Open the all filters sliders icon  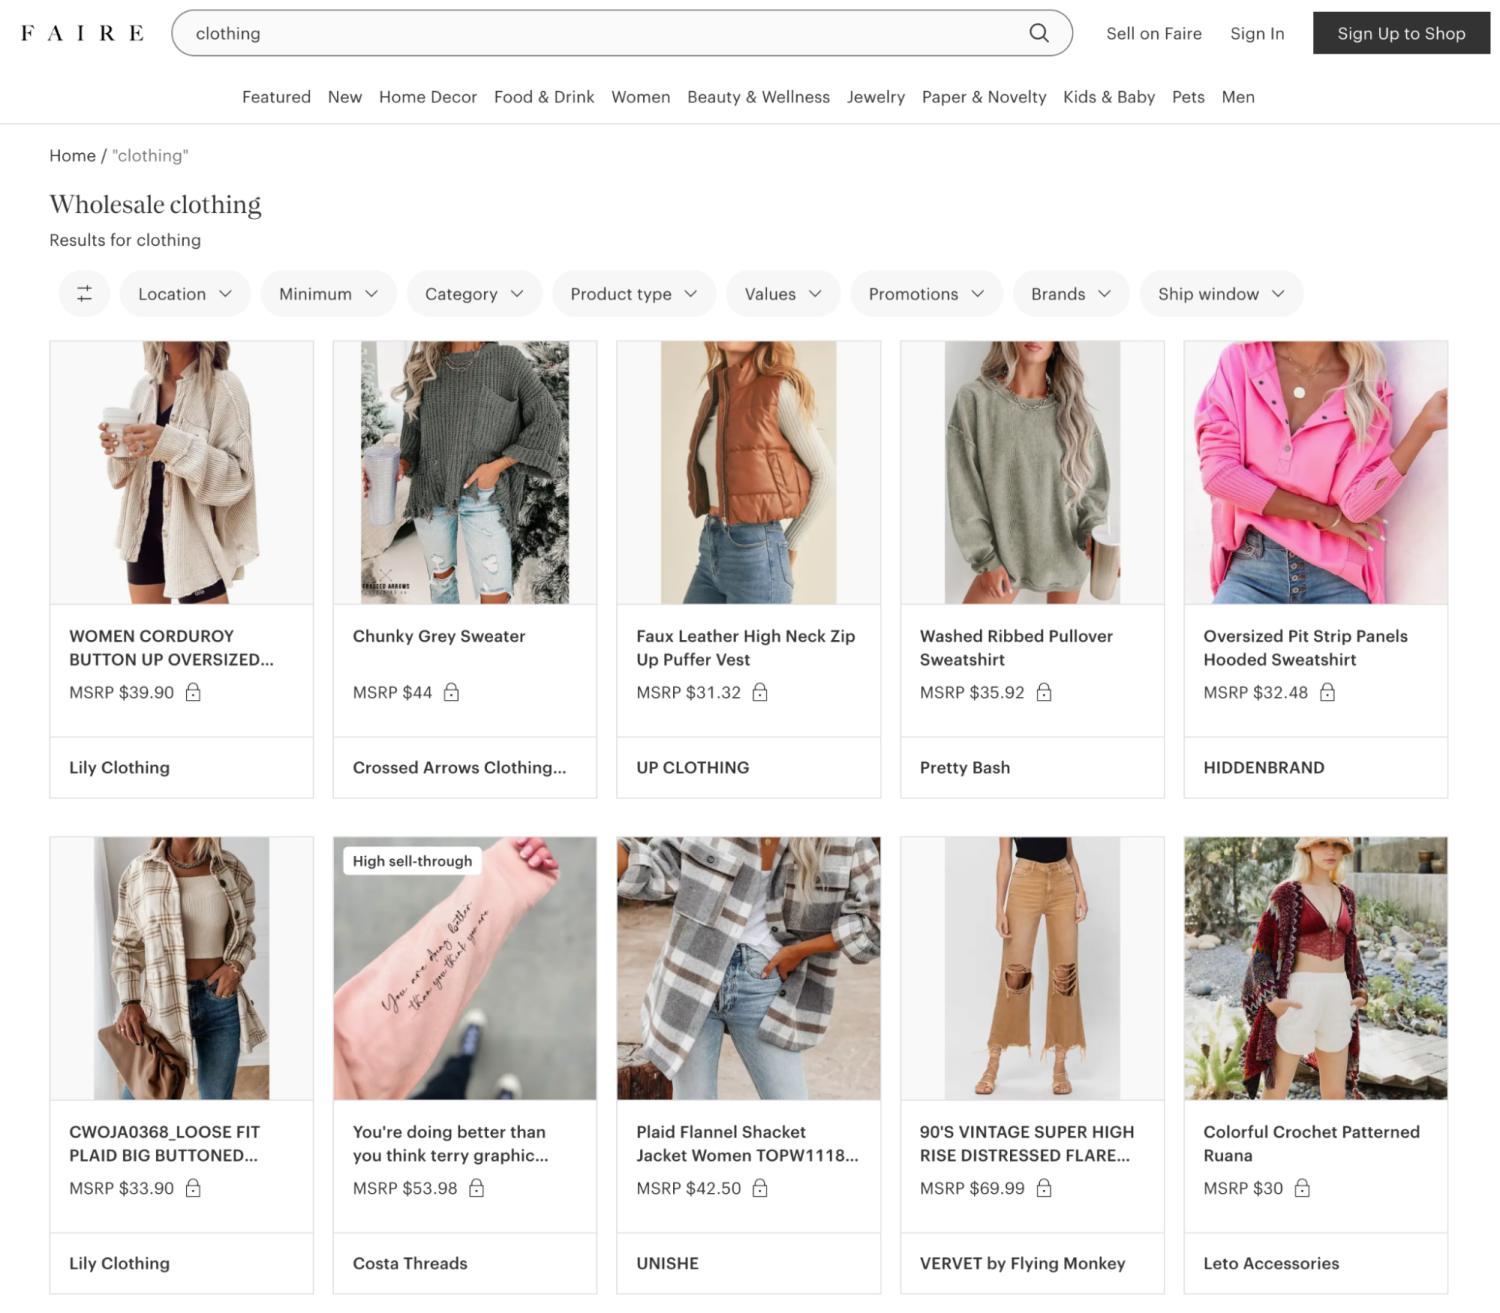tap(85, 294)
